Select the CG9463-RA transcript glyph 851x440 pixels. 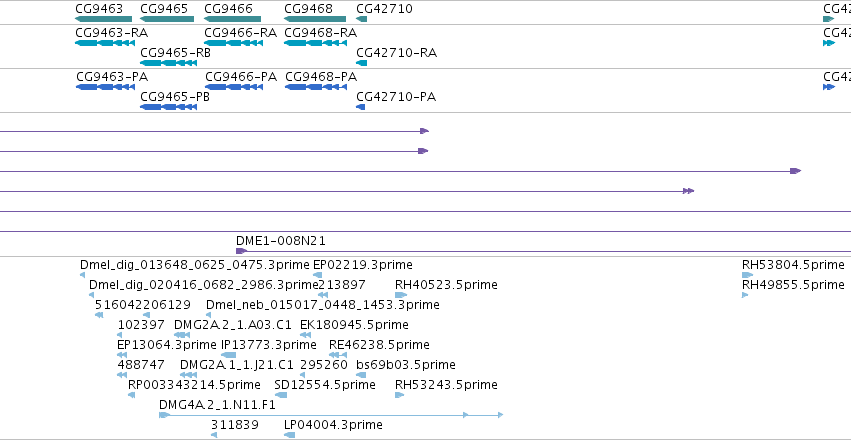click(x=105, y=43)
